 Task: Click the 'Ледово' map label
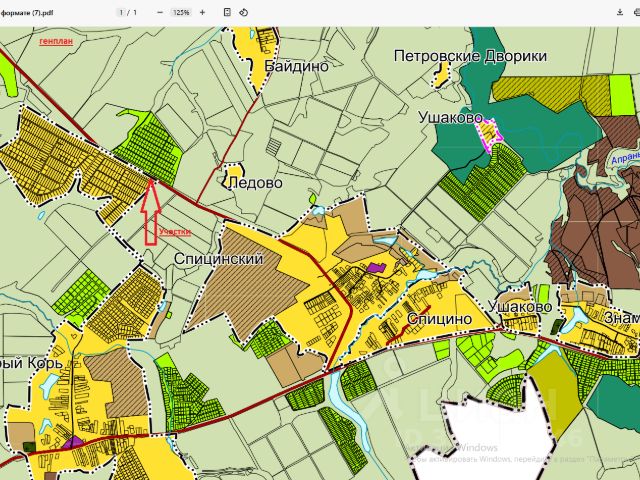pyautogui.click(x=255, y=183)
